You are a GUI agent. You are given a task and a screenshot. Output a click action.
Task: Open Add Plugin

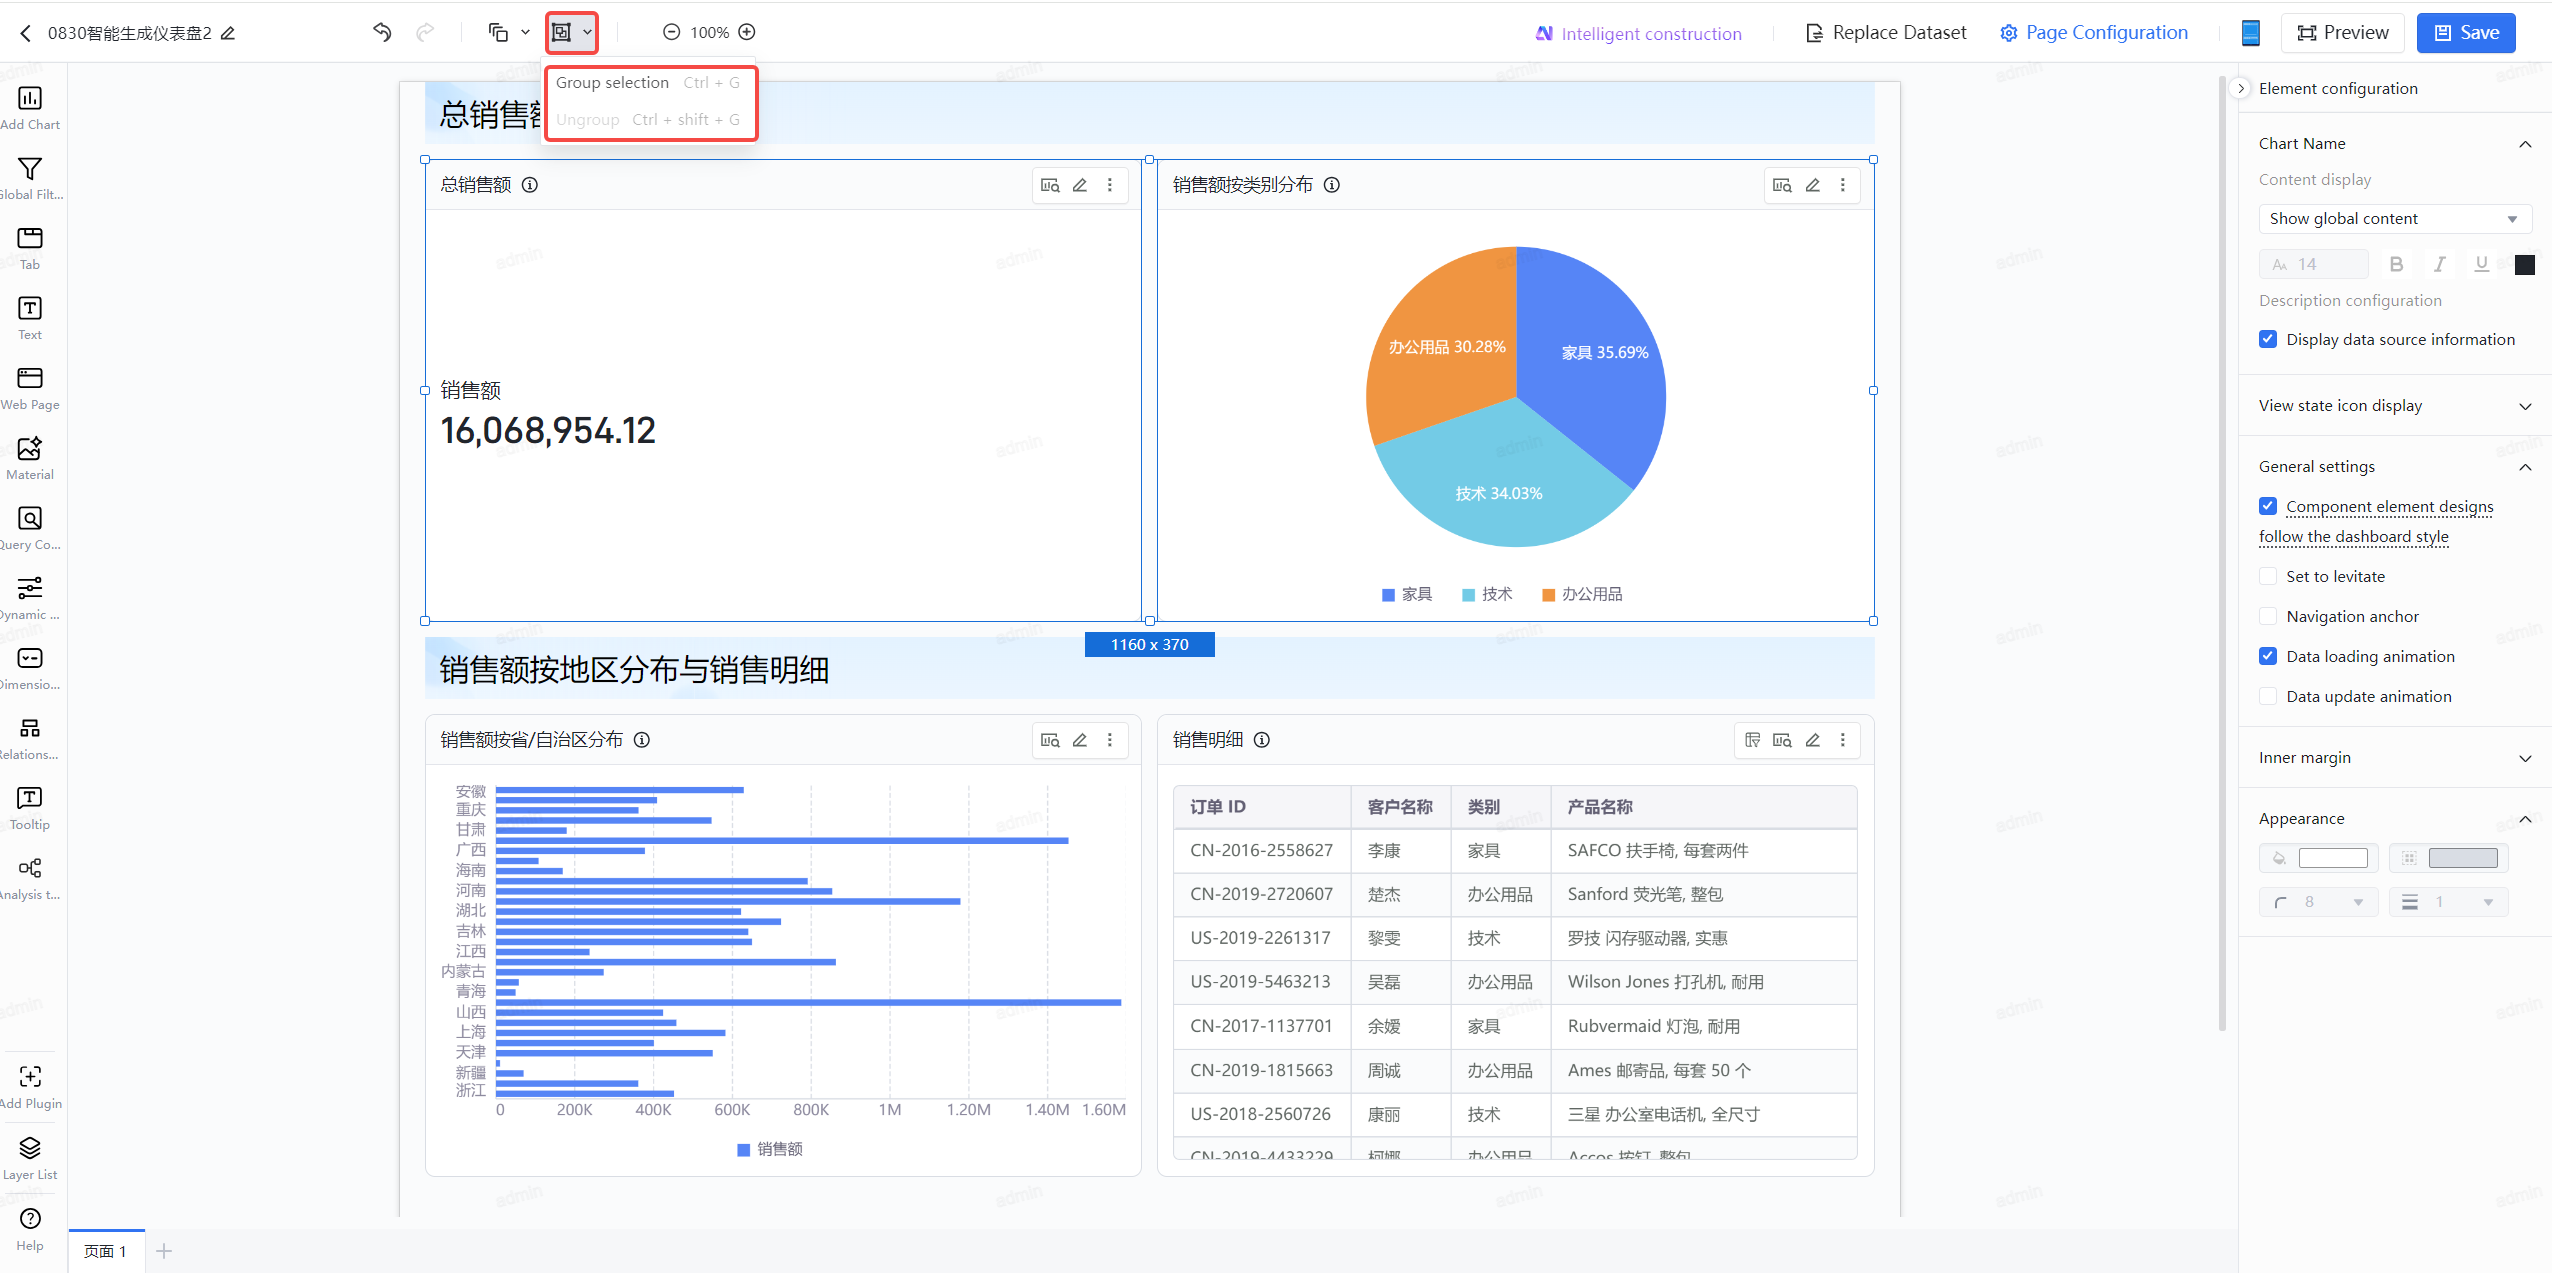click(30, 1087)
